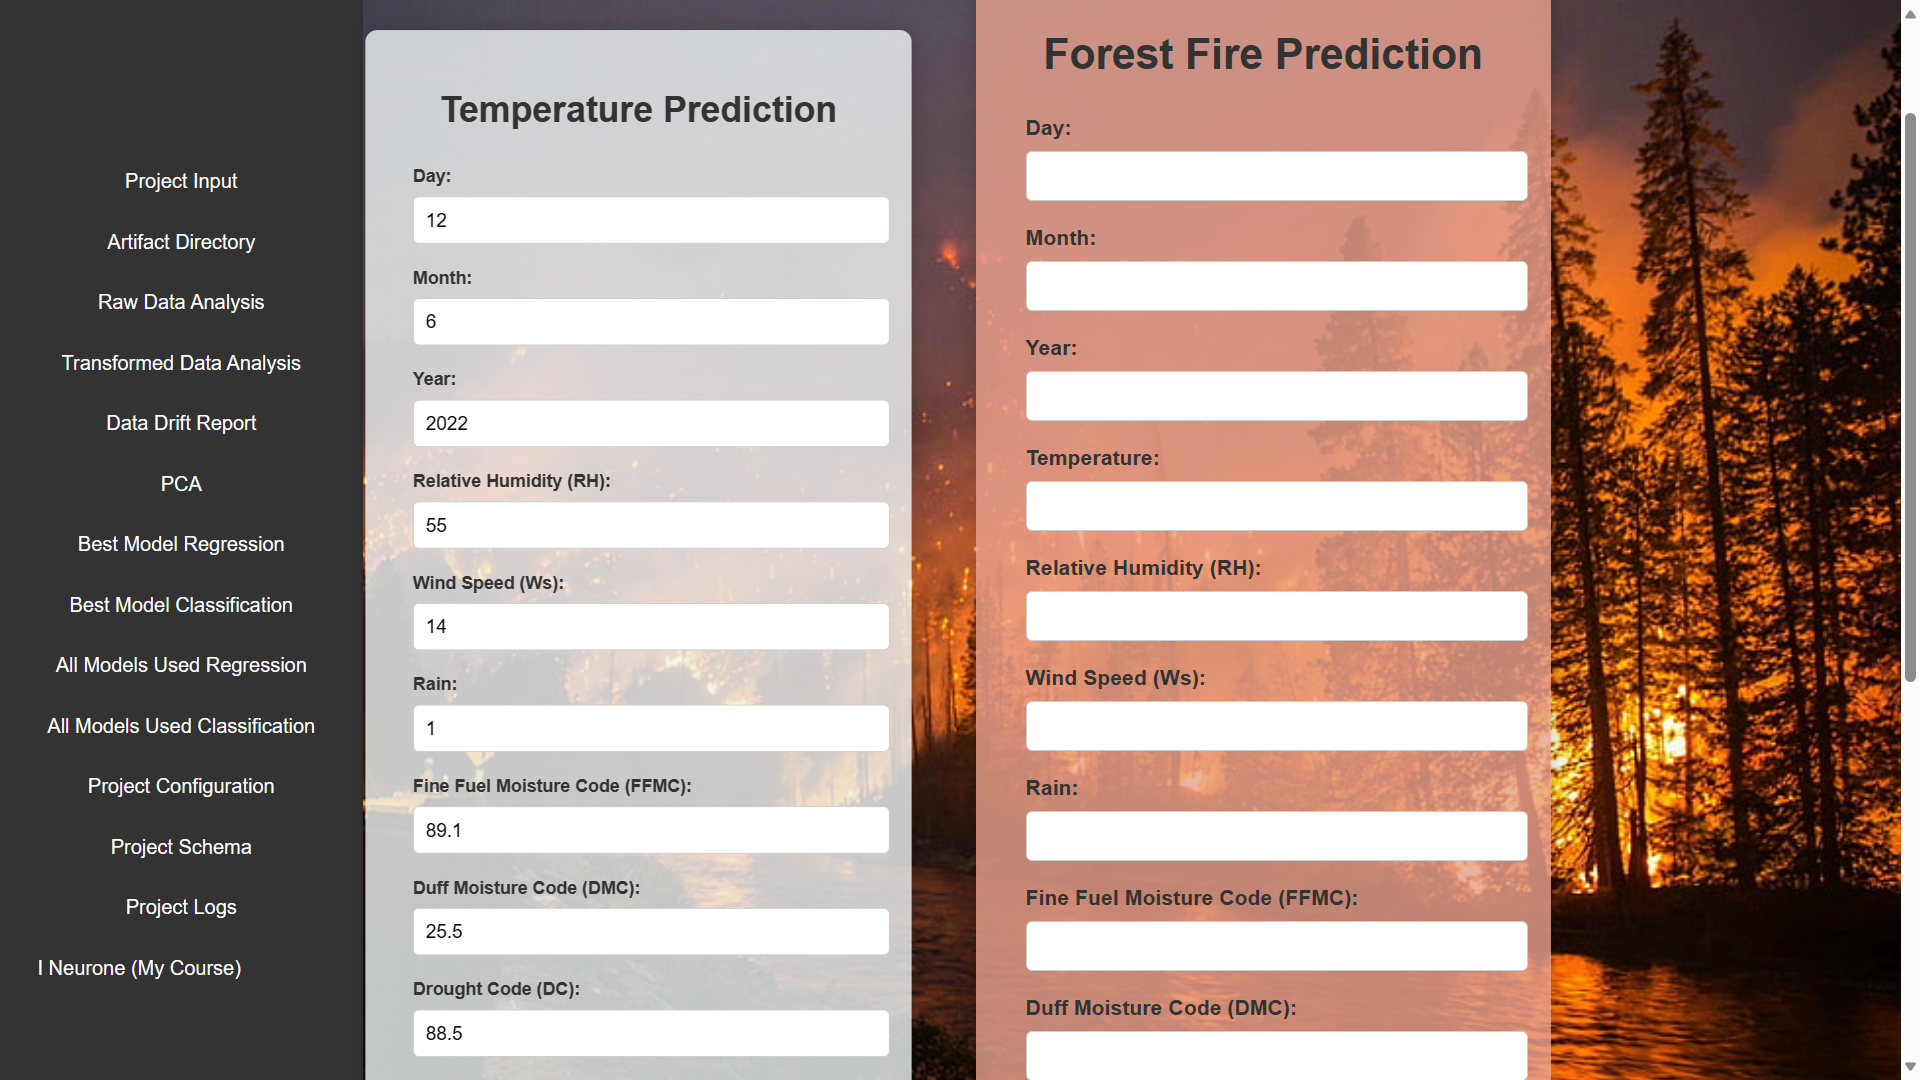View All Models Used Classification
The height and width of the screenshot is (1080, 1920).
(x=180, y=725)
